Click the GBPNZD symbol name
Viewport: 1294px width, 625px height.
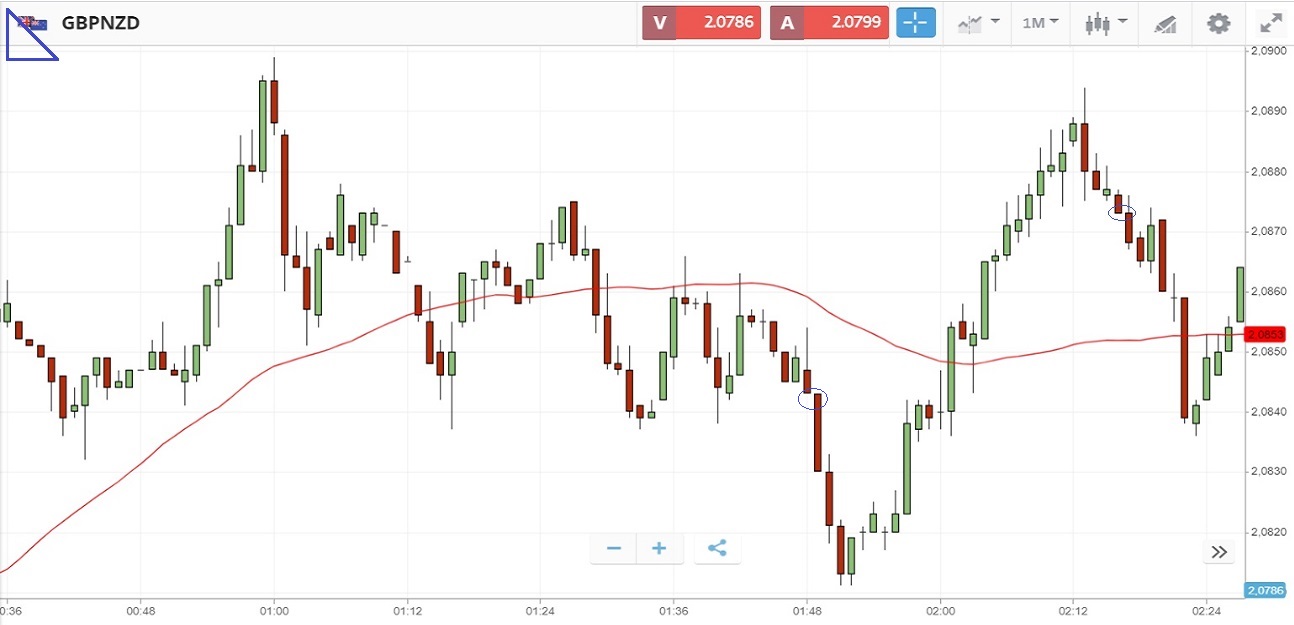[100, 23]
